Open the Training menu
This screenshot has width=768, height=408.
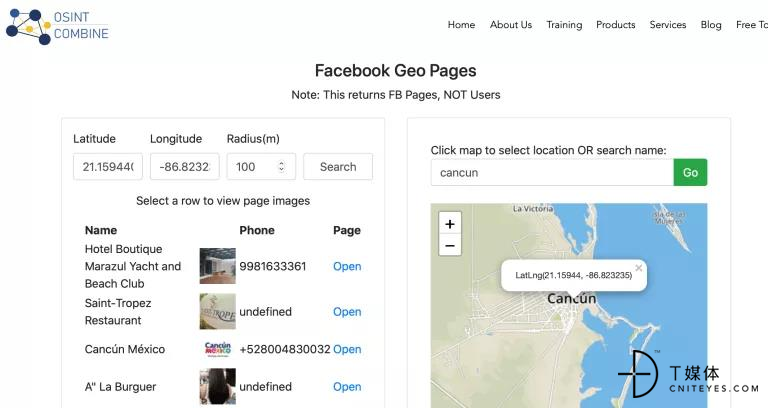point(564,24)
